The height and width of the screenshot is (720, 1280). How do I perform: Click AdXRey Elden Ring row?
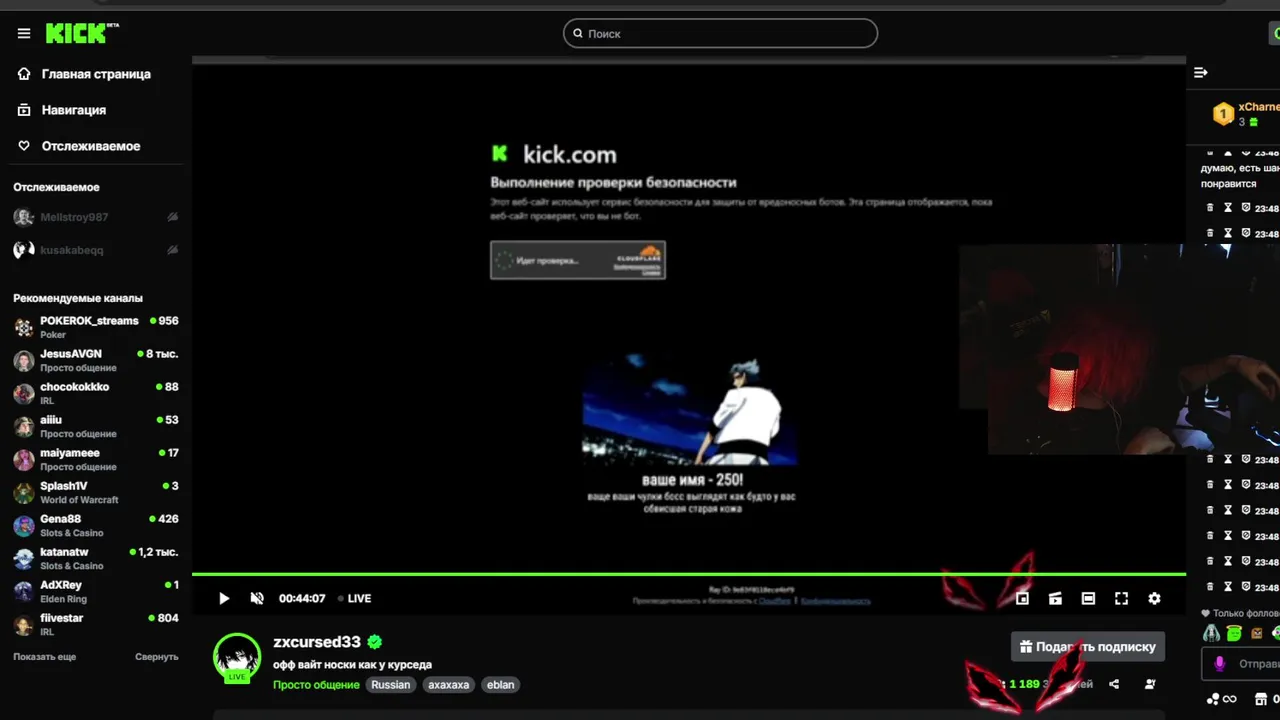(96, 591)
